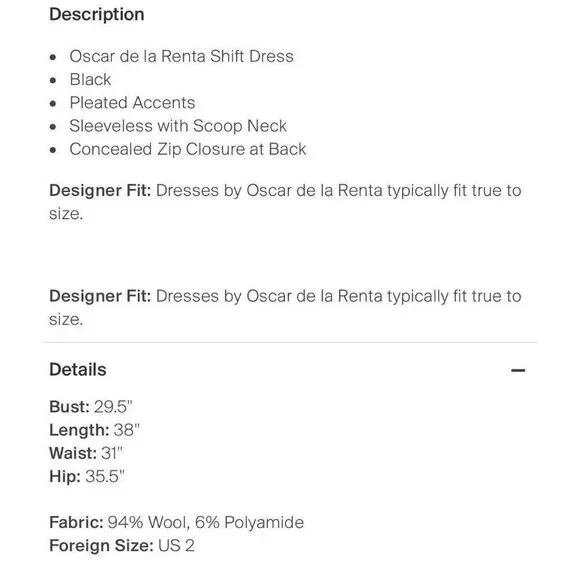Collapse the Details section with the minus icon
580x580 pixels.
tap(518, 370)
